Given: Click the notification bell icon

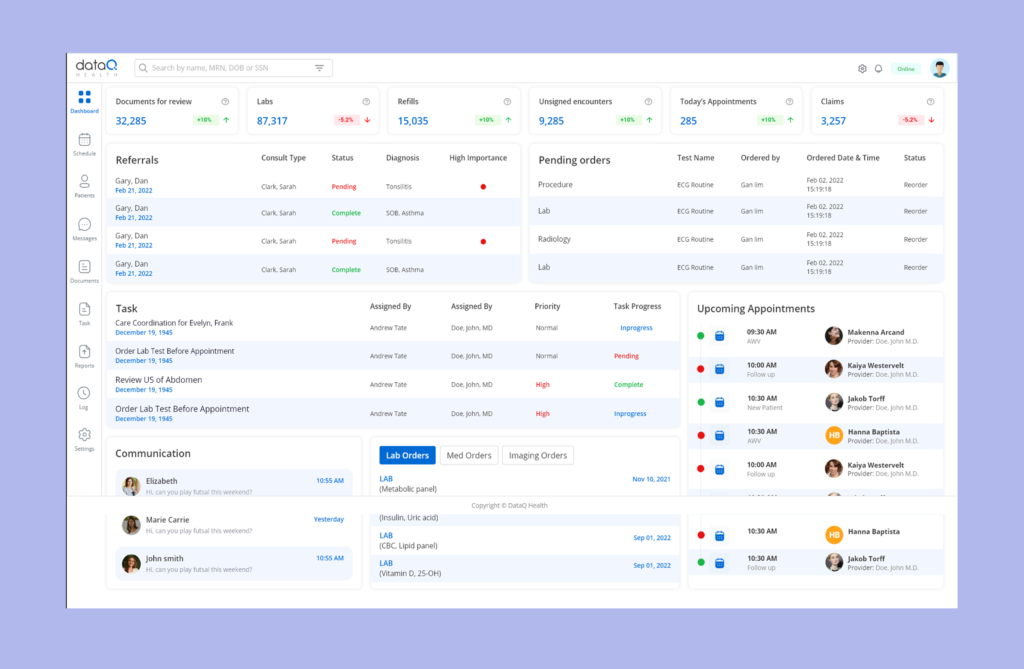Looking at the screenshot, I should 878,69.
